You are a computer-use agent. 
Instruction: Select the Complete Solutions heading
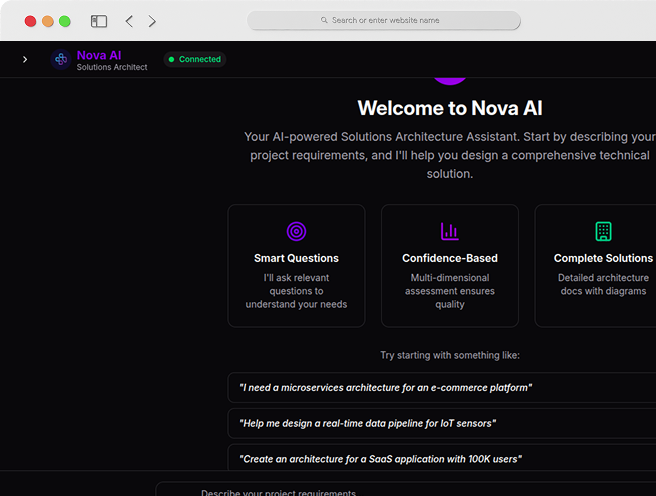[x=603, y=258]
